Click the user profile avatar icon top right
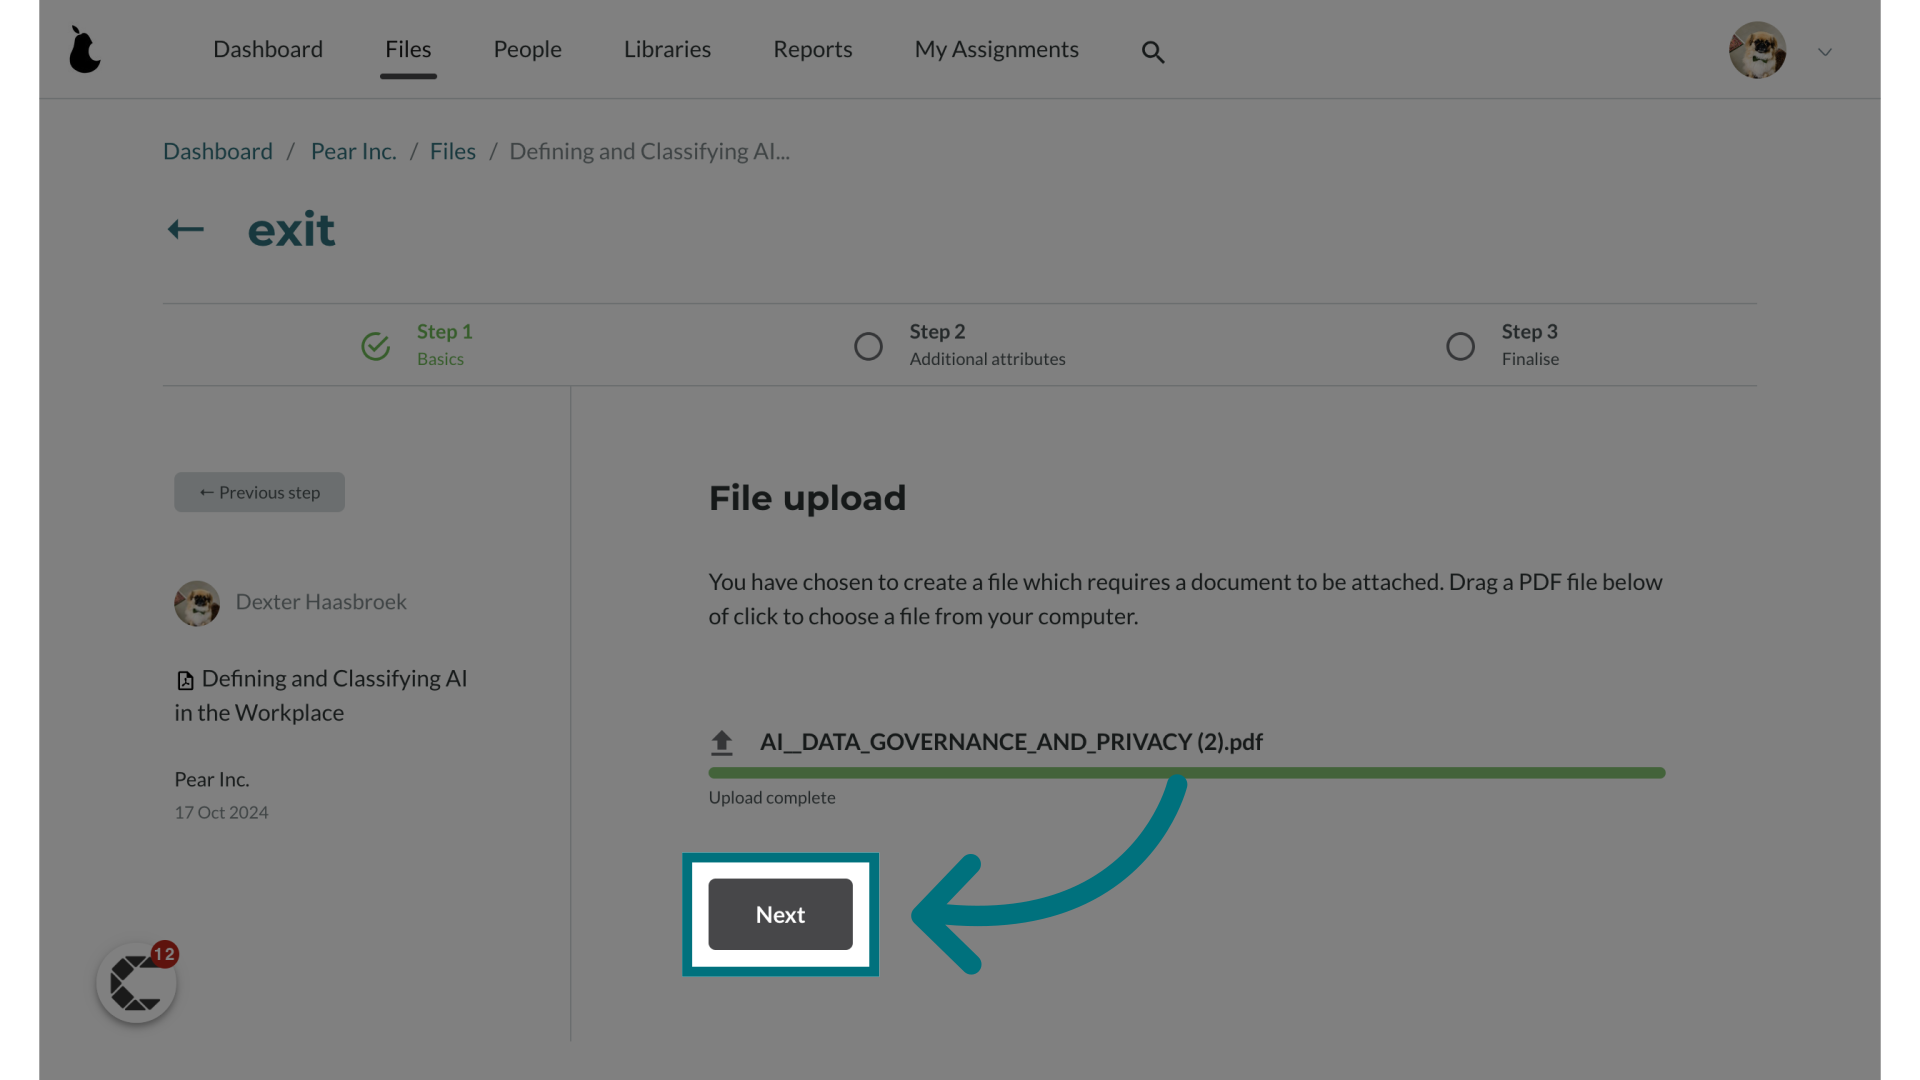Viewport: 1920px width, 1080px height. [x=1758, y=49]
